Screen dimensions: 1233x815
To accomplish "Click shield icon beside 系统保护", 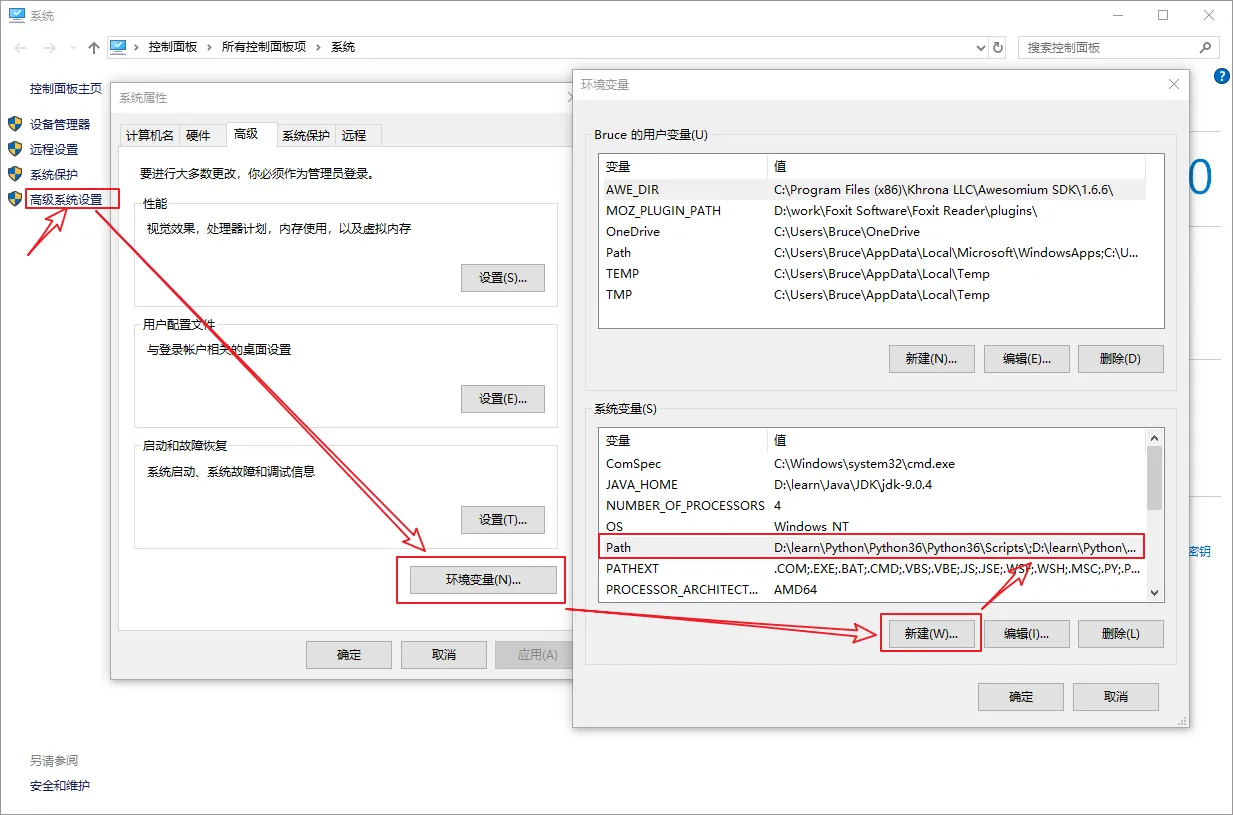I will coord(15,174).
